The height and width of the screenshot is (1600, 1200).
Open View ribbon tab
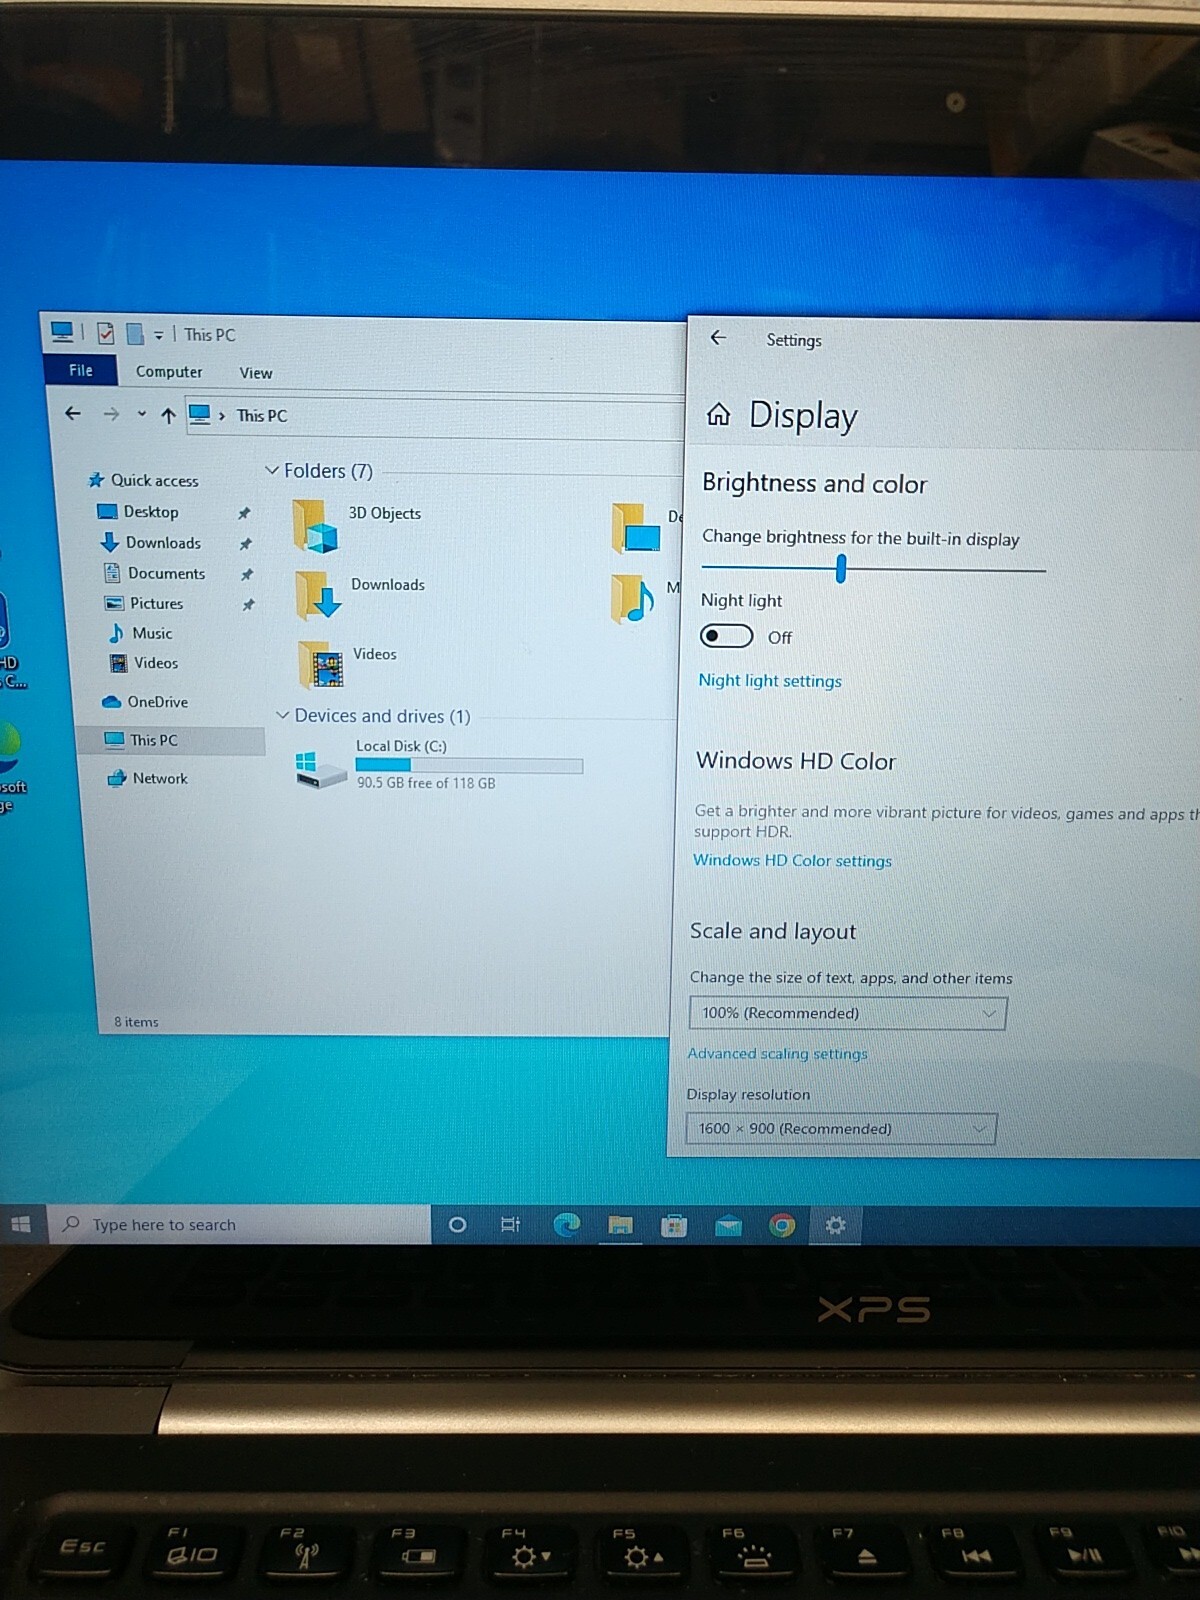[x=256, y=373]
